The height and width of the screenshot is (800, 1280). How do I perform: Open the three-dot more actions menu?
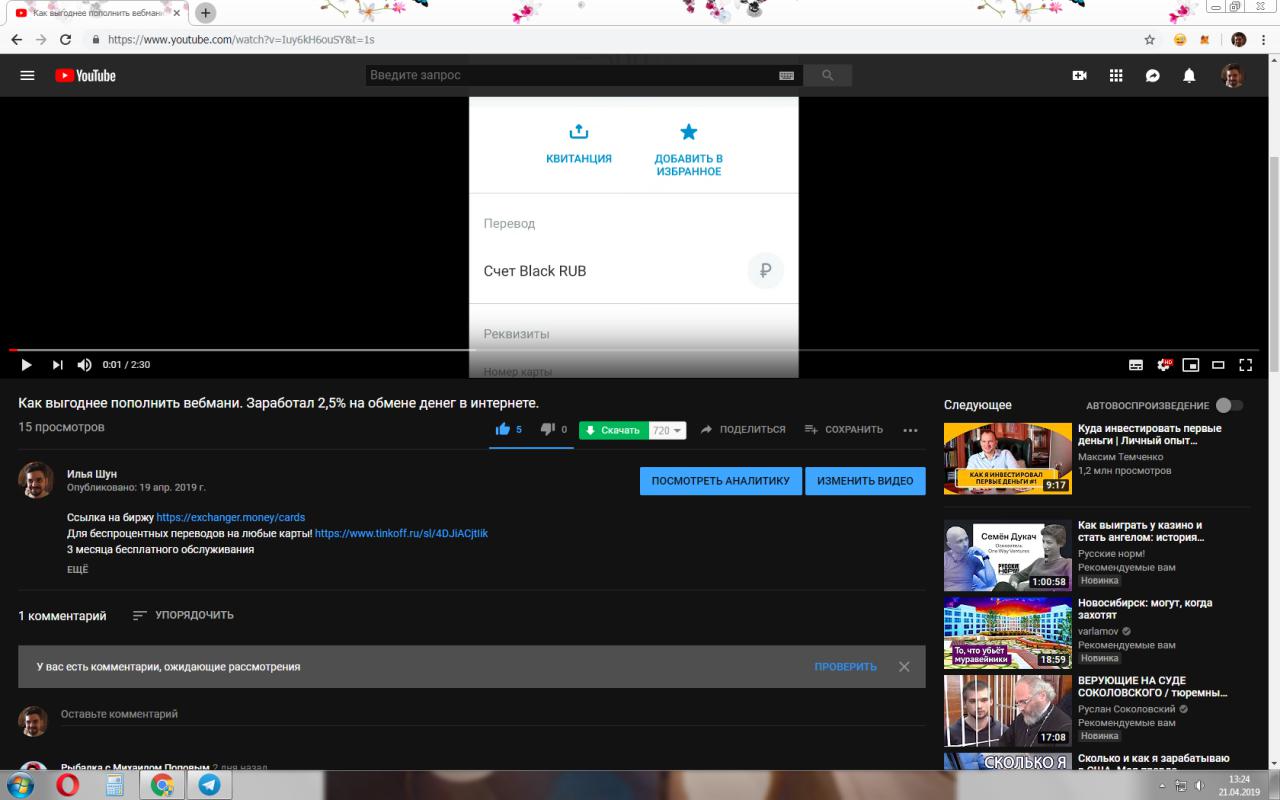(x=910, y=430)
